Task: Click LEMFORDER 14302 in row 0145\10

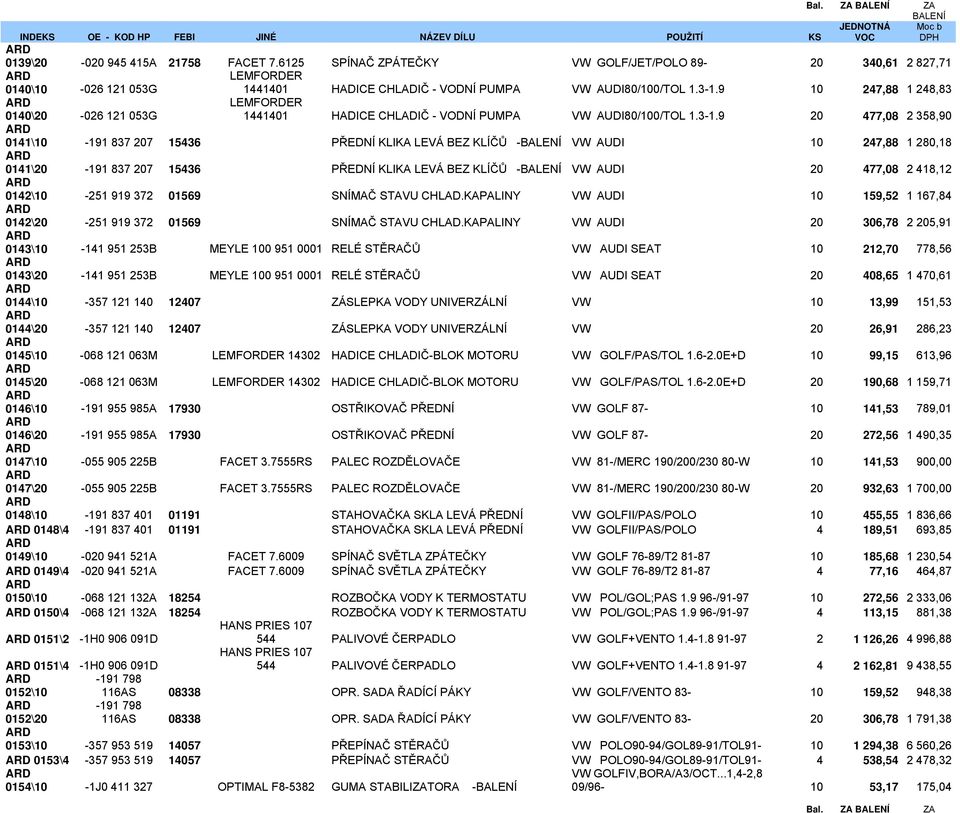Action: pos(266,355)
